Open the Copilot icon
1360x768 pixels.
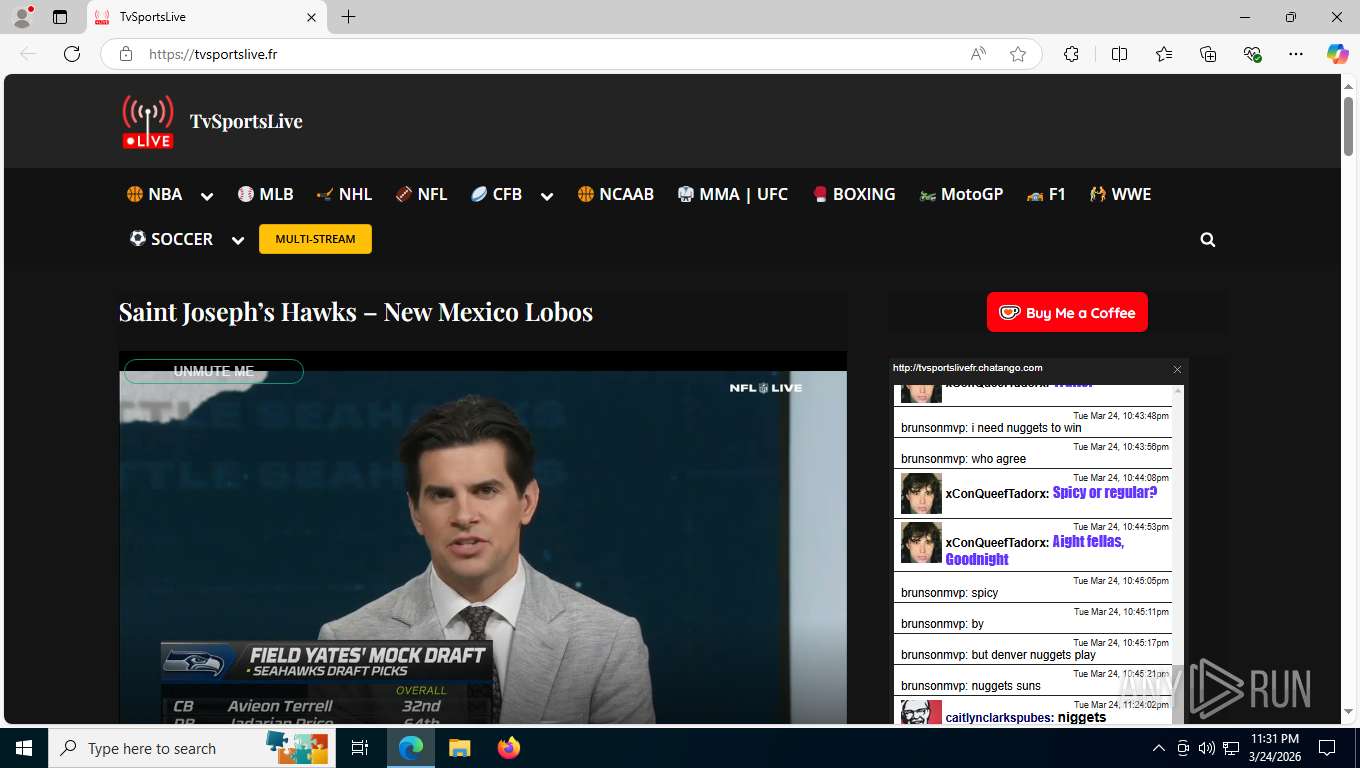point(1338,54)
